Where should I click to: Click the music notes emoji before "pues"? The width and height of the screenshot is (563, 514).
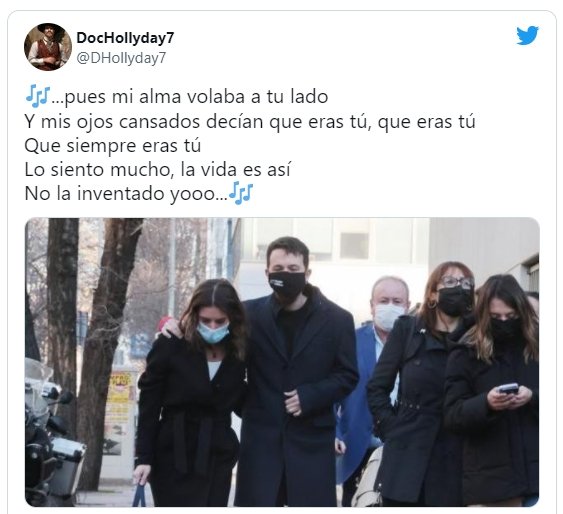[x=38, y=97]
